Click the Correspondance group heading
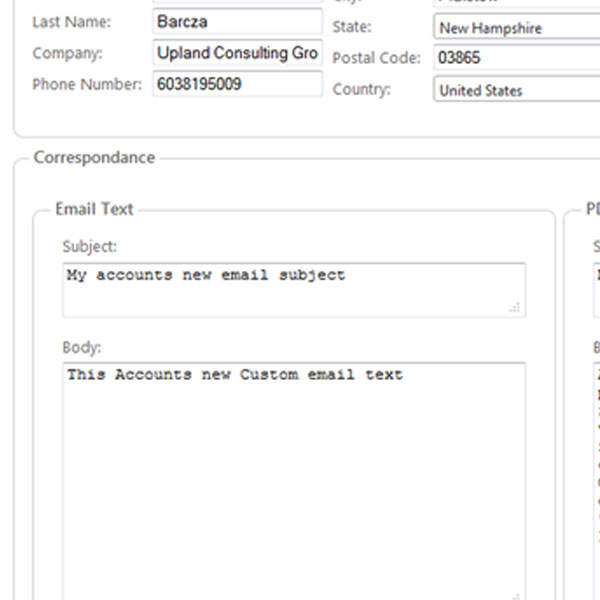600x600 pixels. tap(94, 157)
